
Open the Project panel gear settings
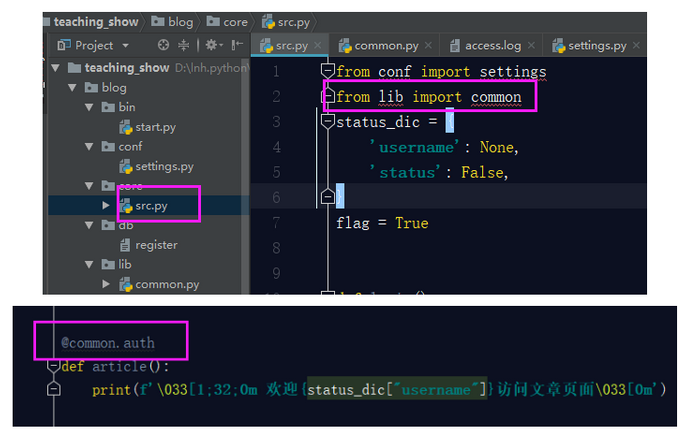pyautogui.click(x=214, y=45)
